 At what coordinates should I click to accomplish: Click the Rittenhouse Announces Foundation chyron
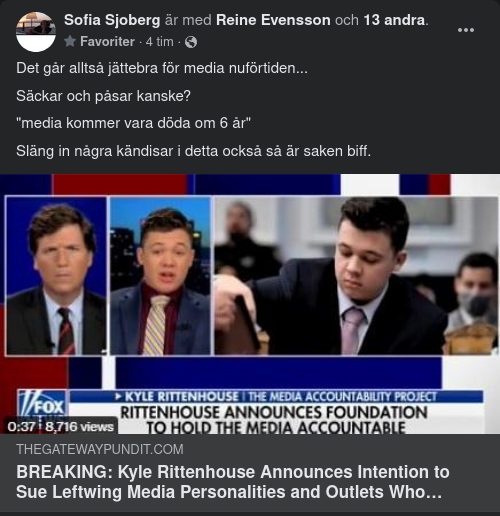click(273, 419)
